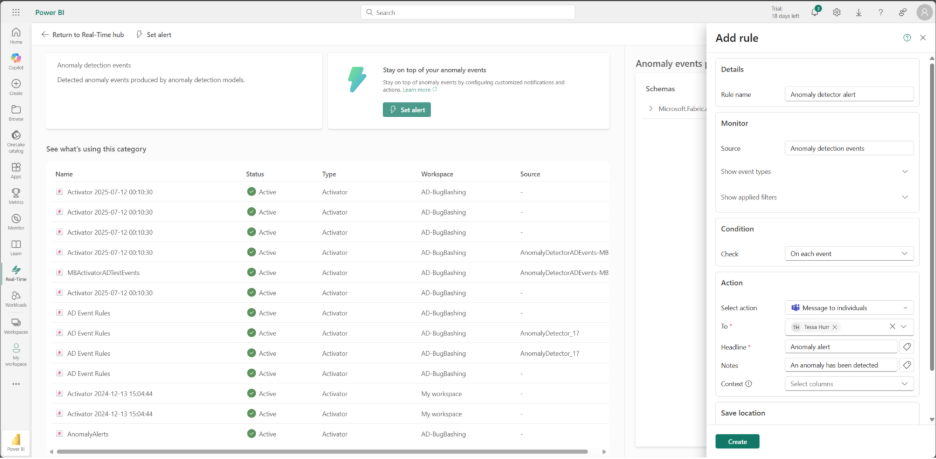This screenshot has height=459, width=936.
Task: Open the Check condition dropdown
Action: [849, 254]
